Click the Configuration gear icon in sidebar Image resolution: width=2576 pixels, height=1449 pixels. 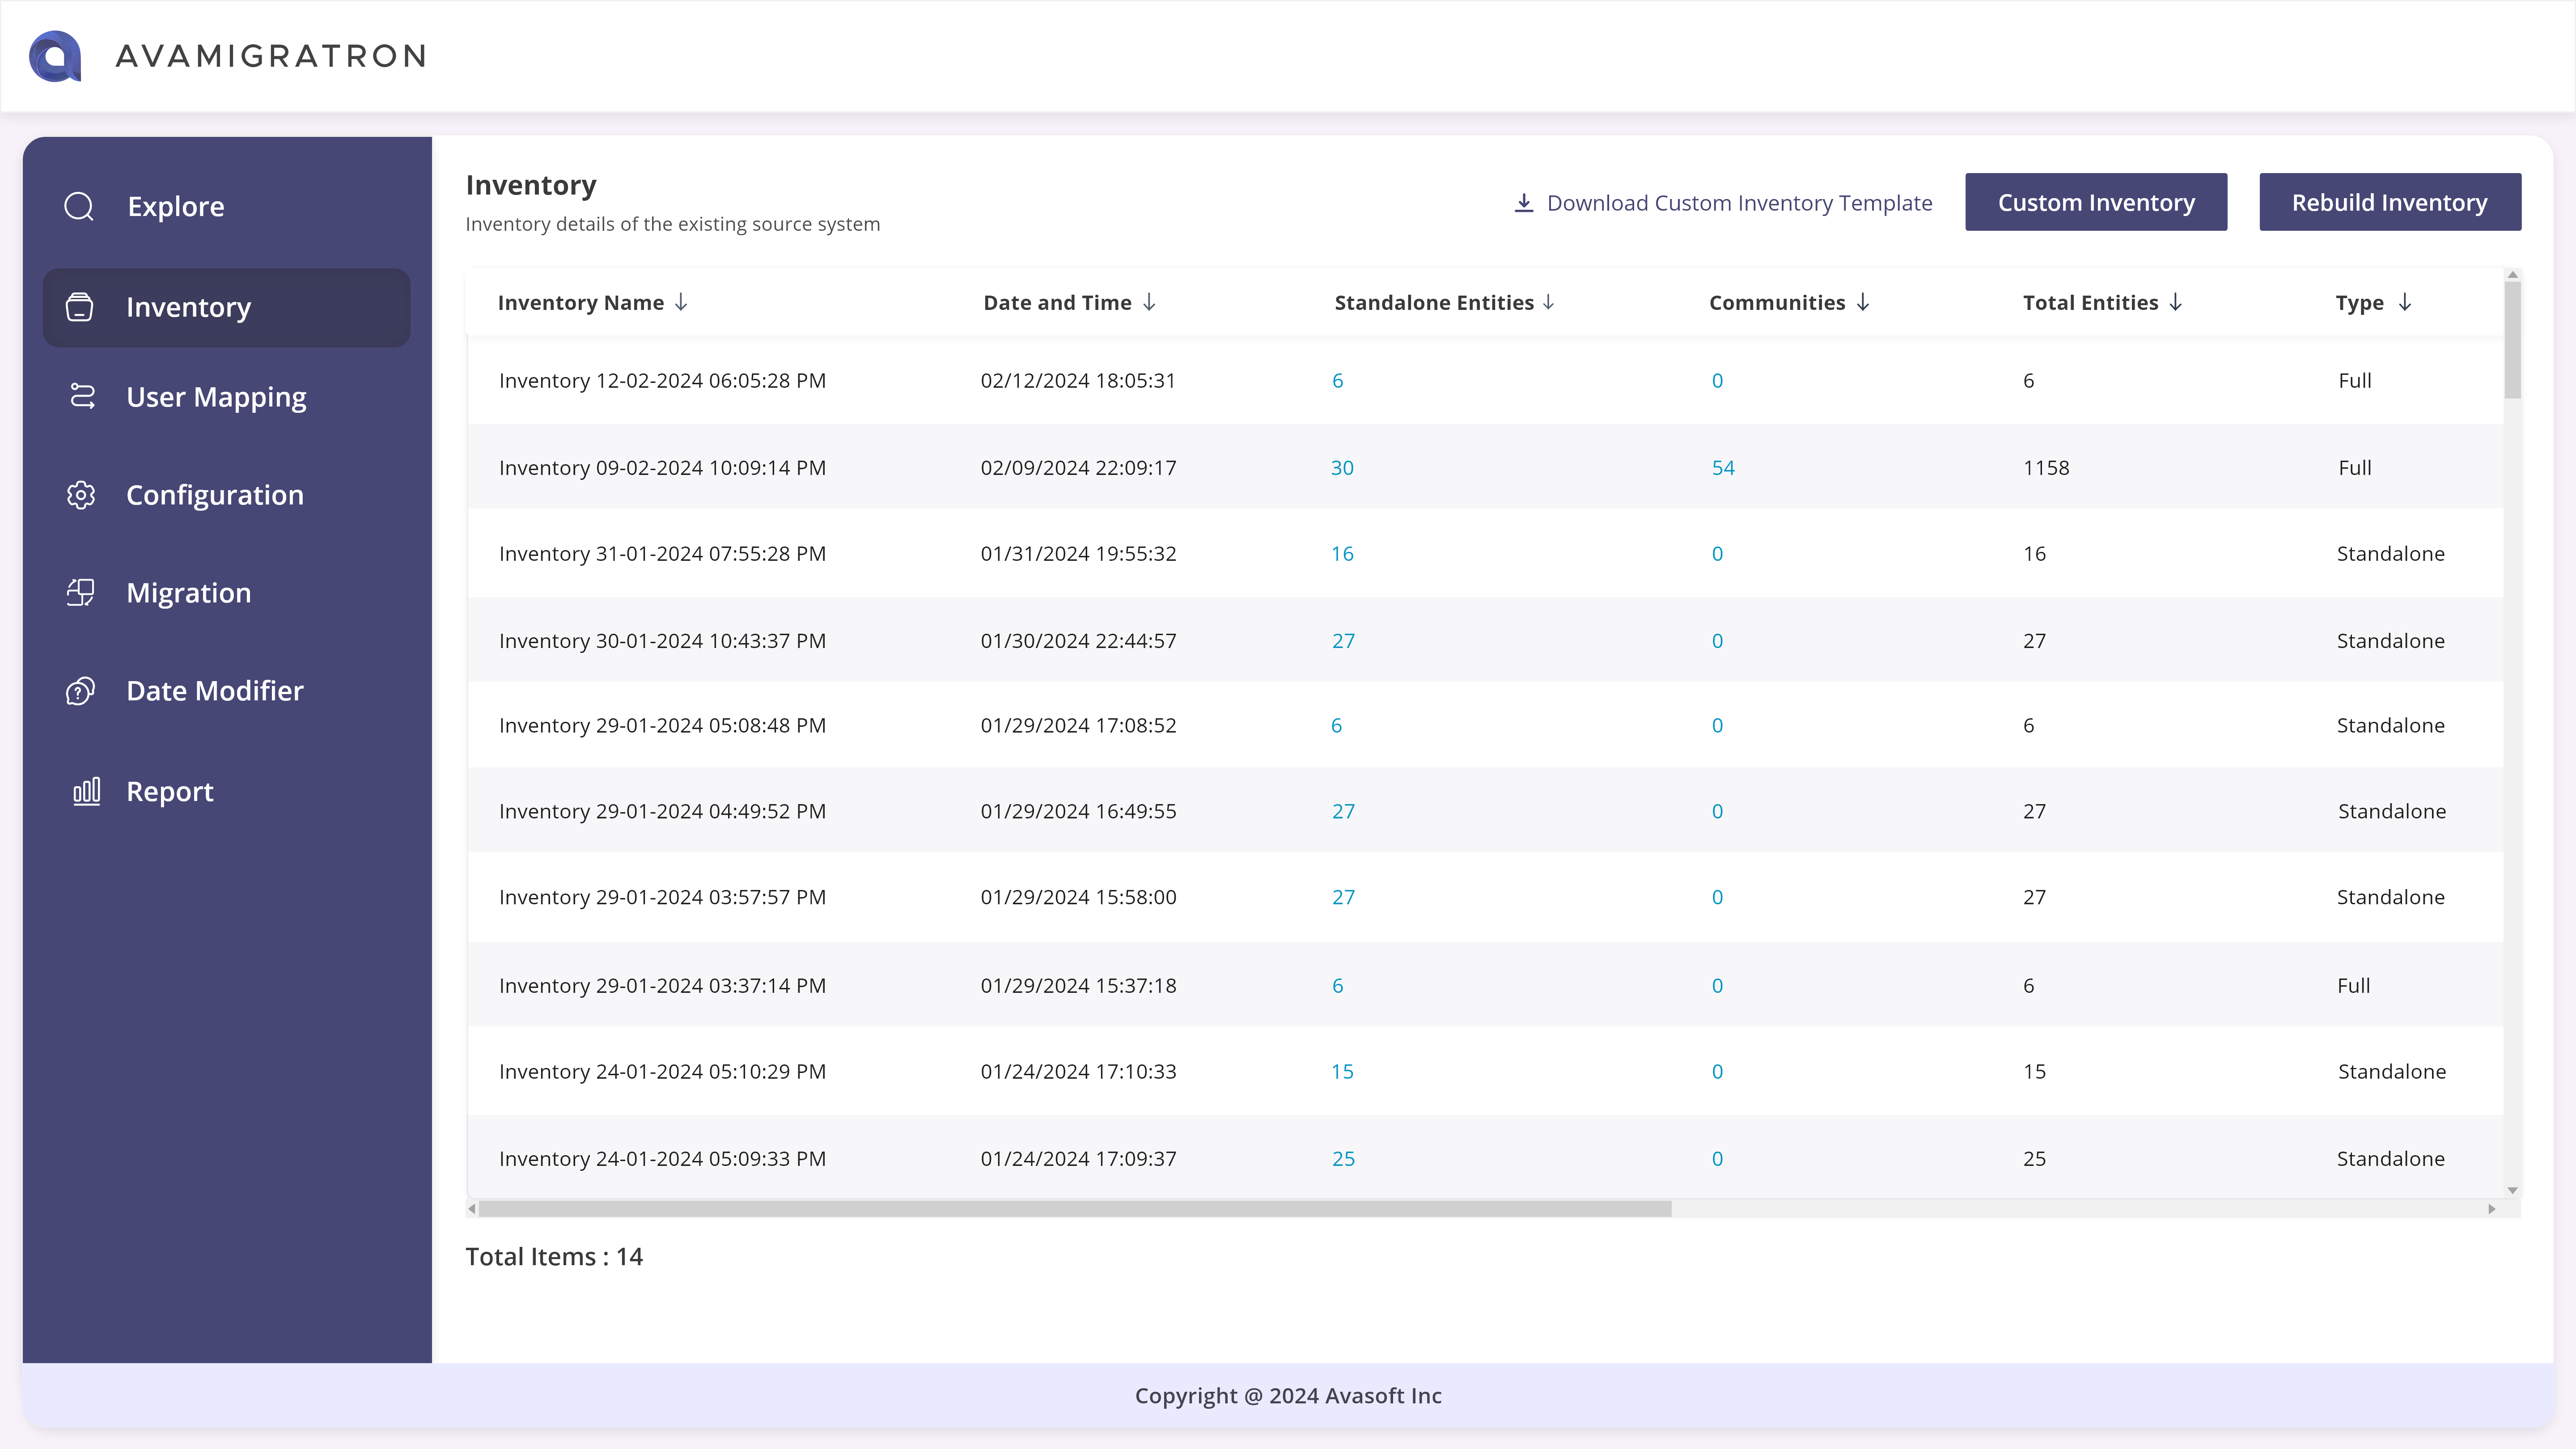81,495
